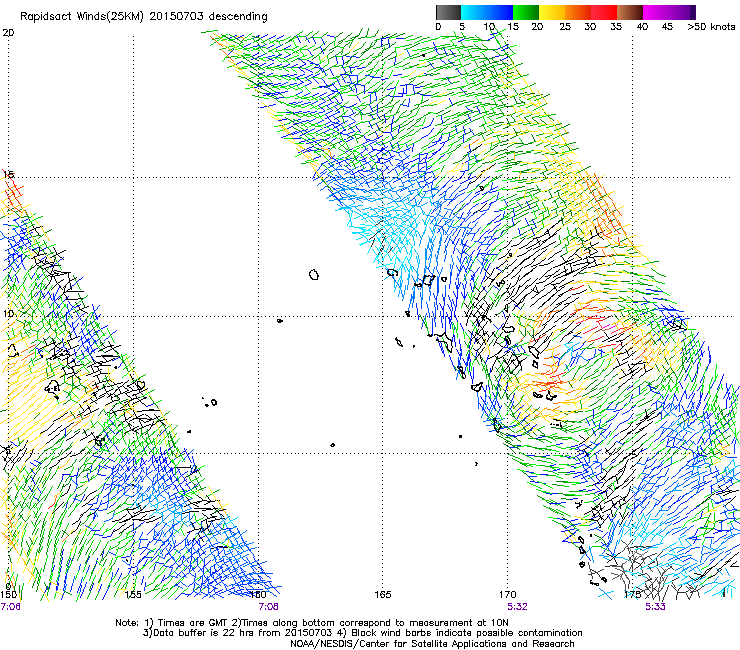
Task: Click the longitude '150' axis label
Action: (x=8, y=594)
